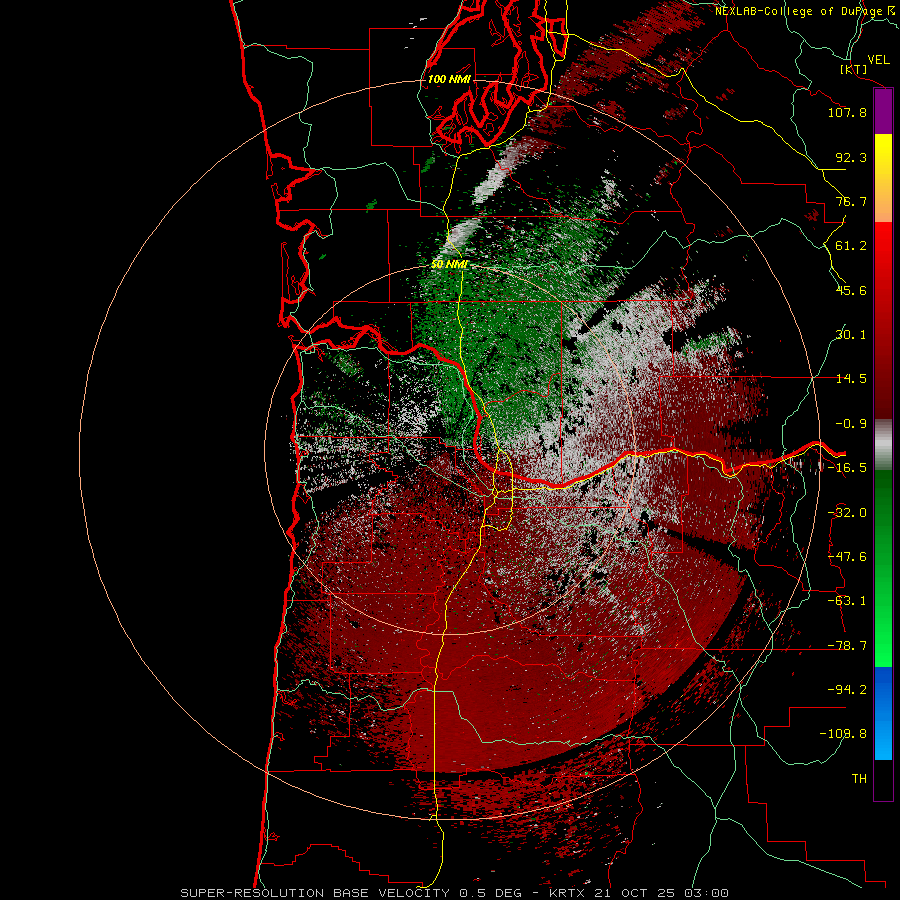Select the -16.5 legend value
Screen dimensions: 900x900
coord(847,468)
